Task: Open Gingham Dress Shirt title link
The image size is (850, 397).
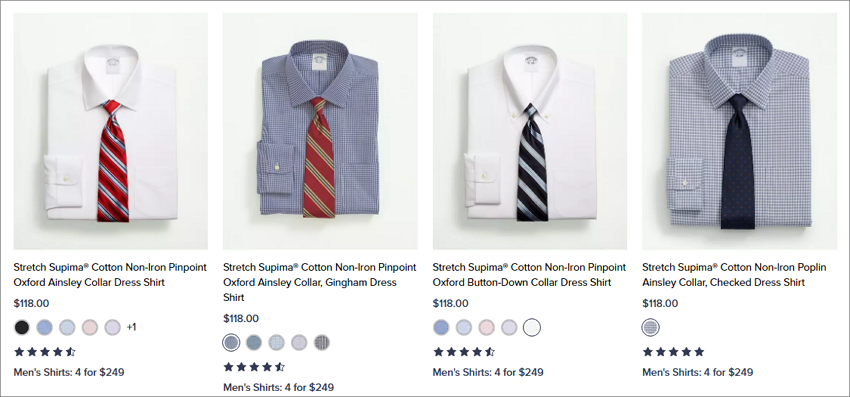Action: pyautogui.click(x=320, y=282)
